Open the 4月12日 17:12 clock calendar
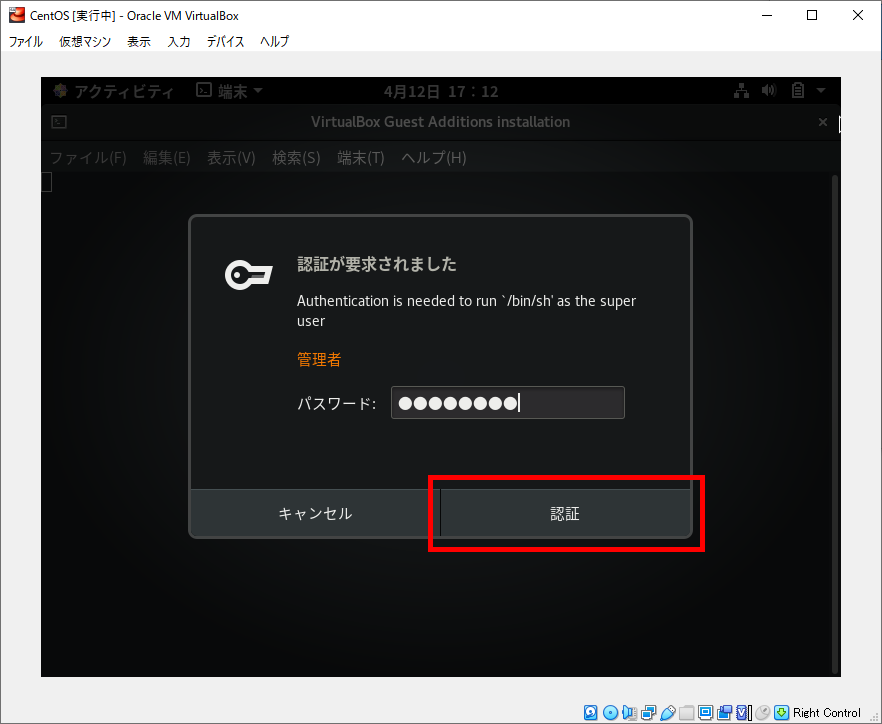Viewport: 882px width, 724px height. point(441,91)
